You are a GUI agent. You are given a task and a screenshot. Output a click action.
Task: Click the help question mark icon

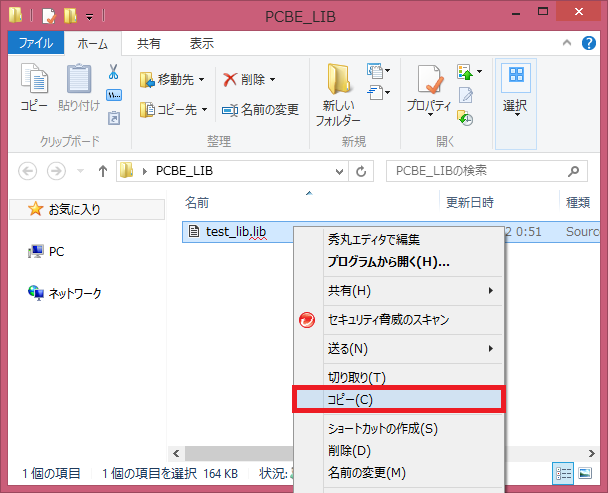(x=591, y=44)
